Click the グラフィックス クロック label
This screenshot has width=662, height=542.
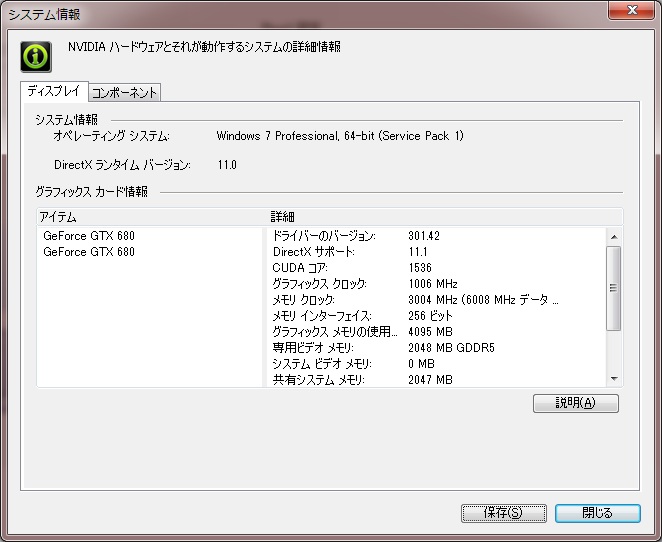click(320, 284)
